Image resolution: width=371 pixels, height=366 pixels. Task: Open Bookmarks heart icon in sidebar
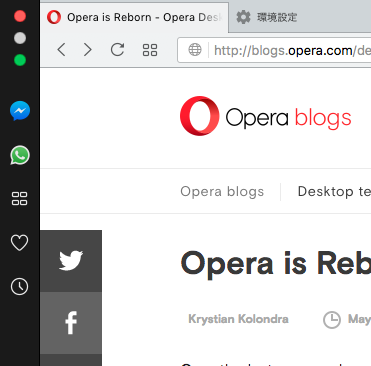pos(20,242)
